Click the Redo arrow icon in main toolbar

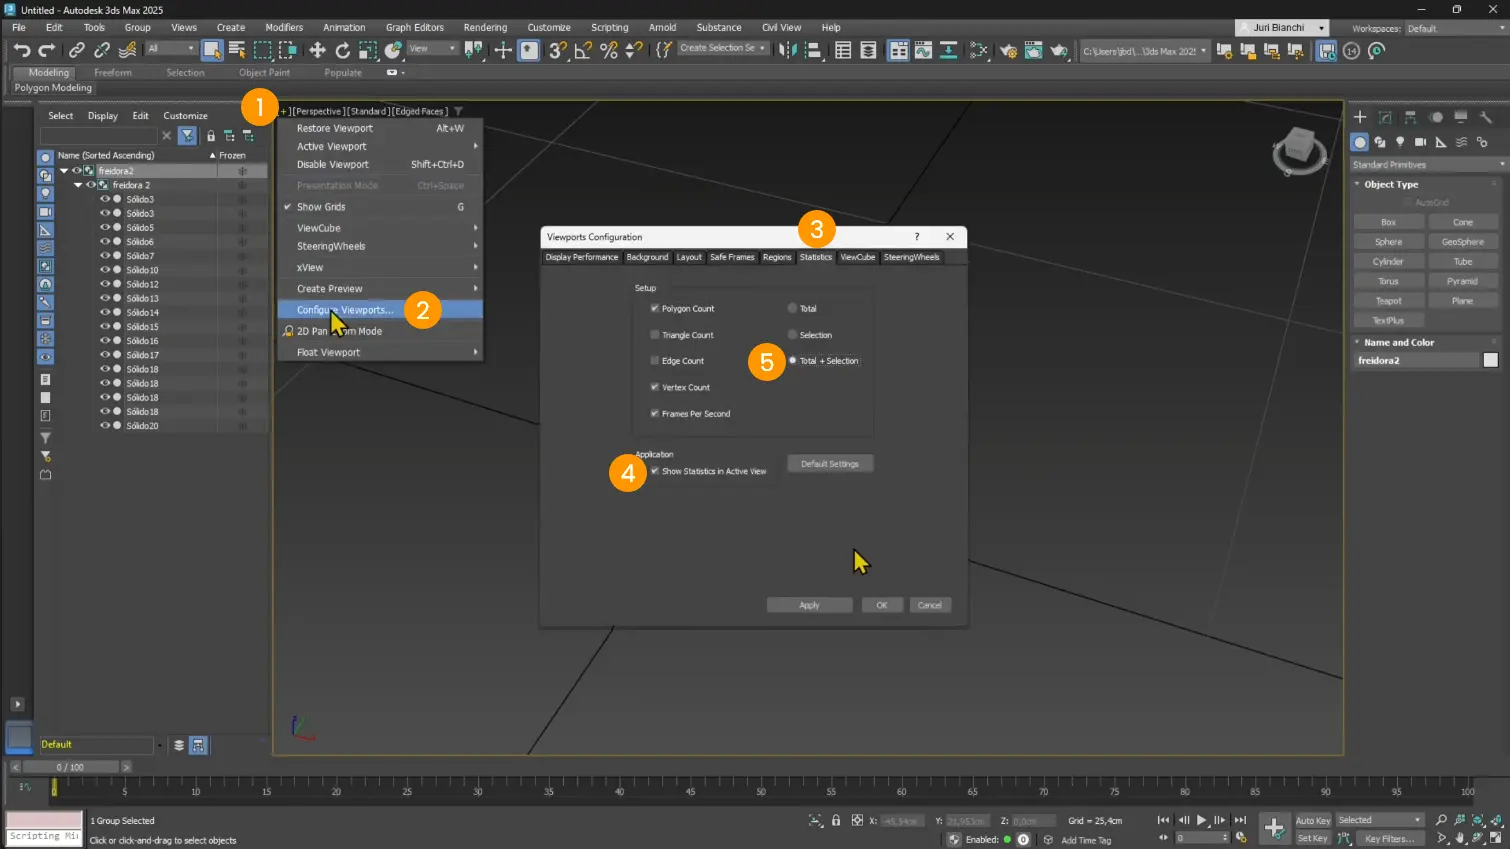click(46, 49)
